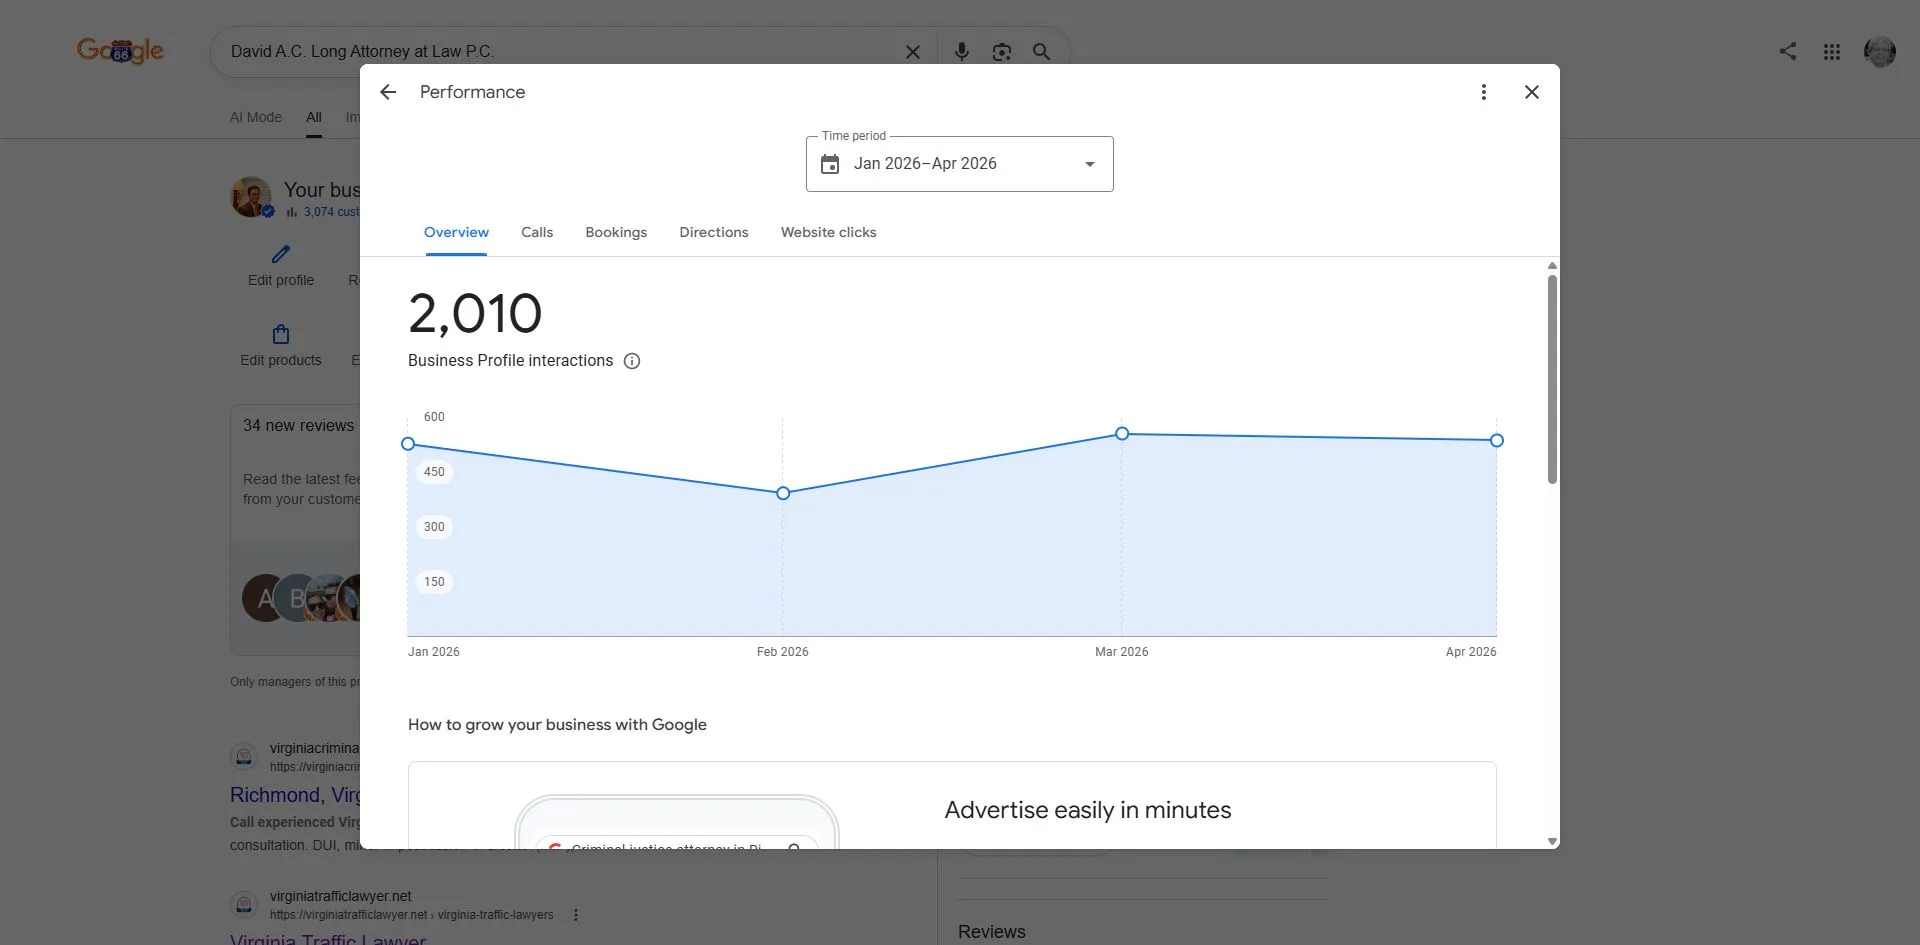Click the scrollbar up arrow in dialog
The height and width of the screenshot is (945, 1920).
(x=1552, y=266)
